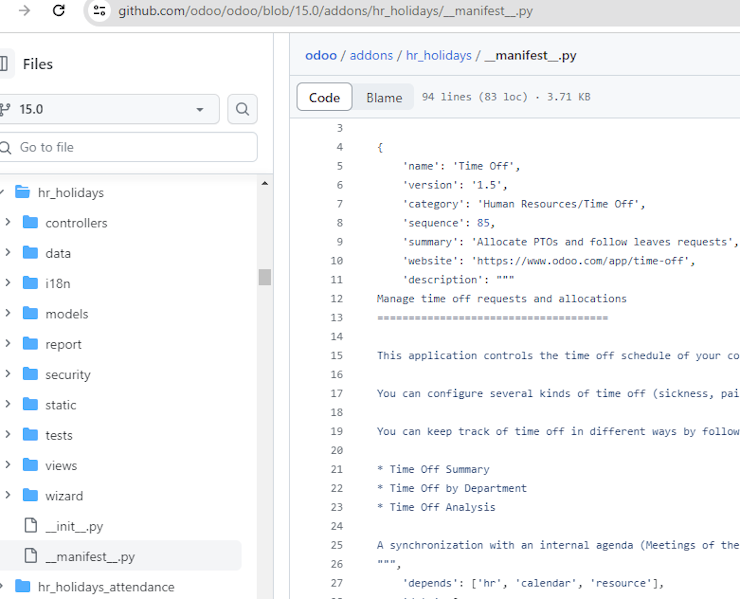Viewport: 740px width, 599px height.
Task: Expand the static folder chevron
Action: pyautogui.click(x=8, y=404)
